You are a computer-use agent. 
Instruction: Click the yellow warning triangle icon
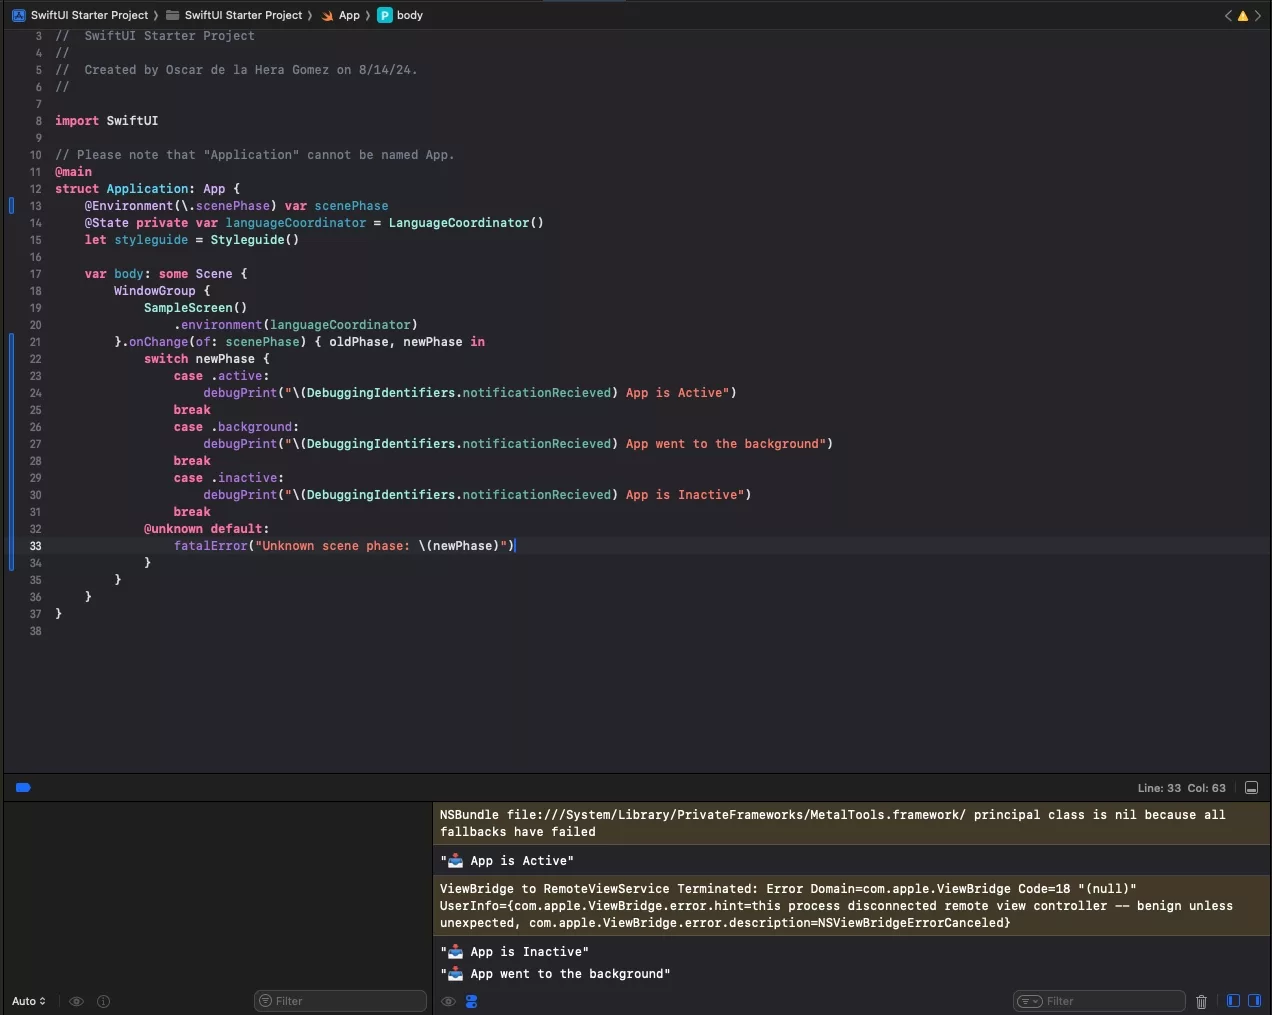point(1243,15)
